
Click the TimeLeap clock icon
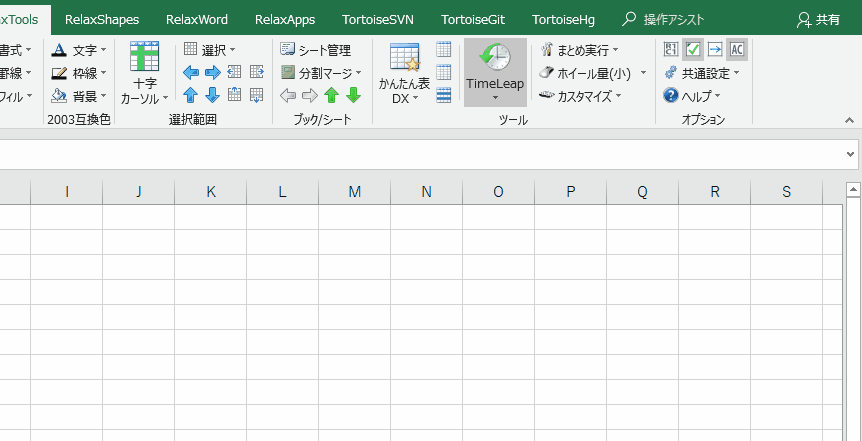pyautogui.click(x=495, y=57)
